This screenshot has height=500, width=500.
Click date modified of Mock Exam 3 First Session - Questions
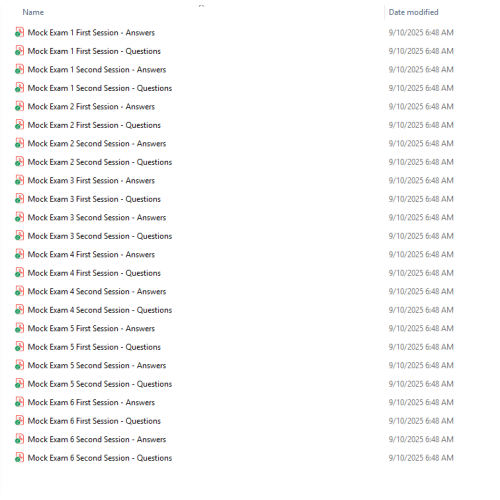coord(421,199)
